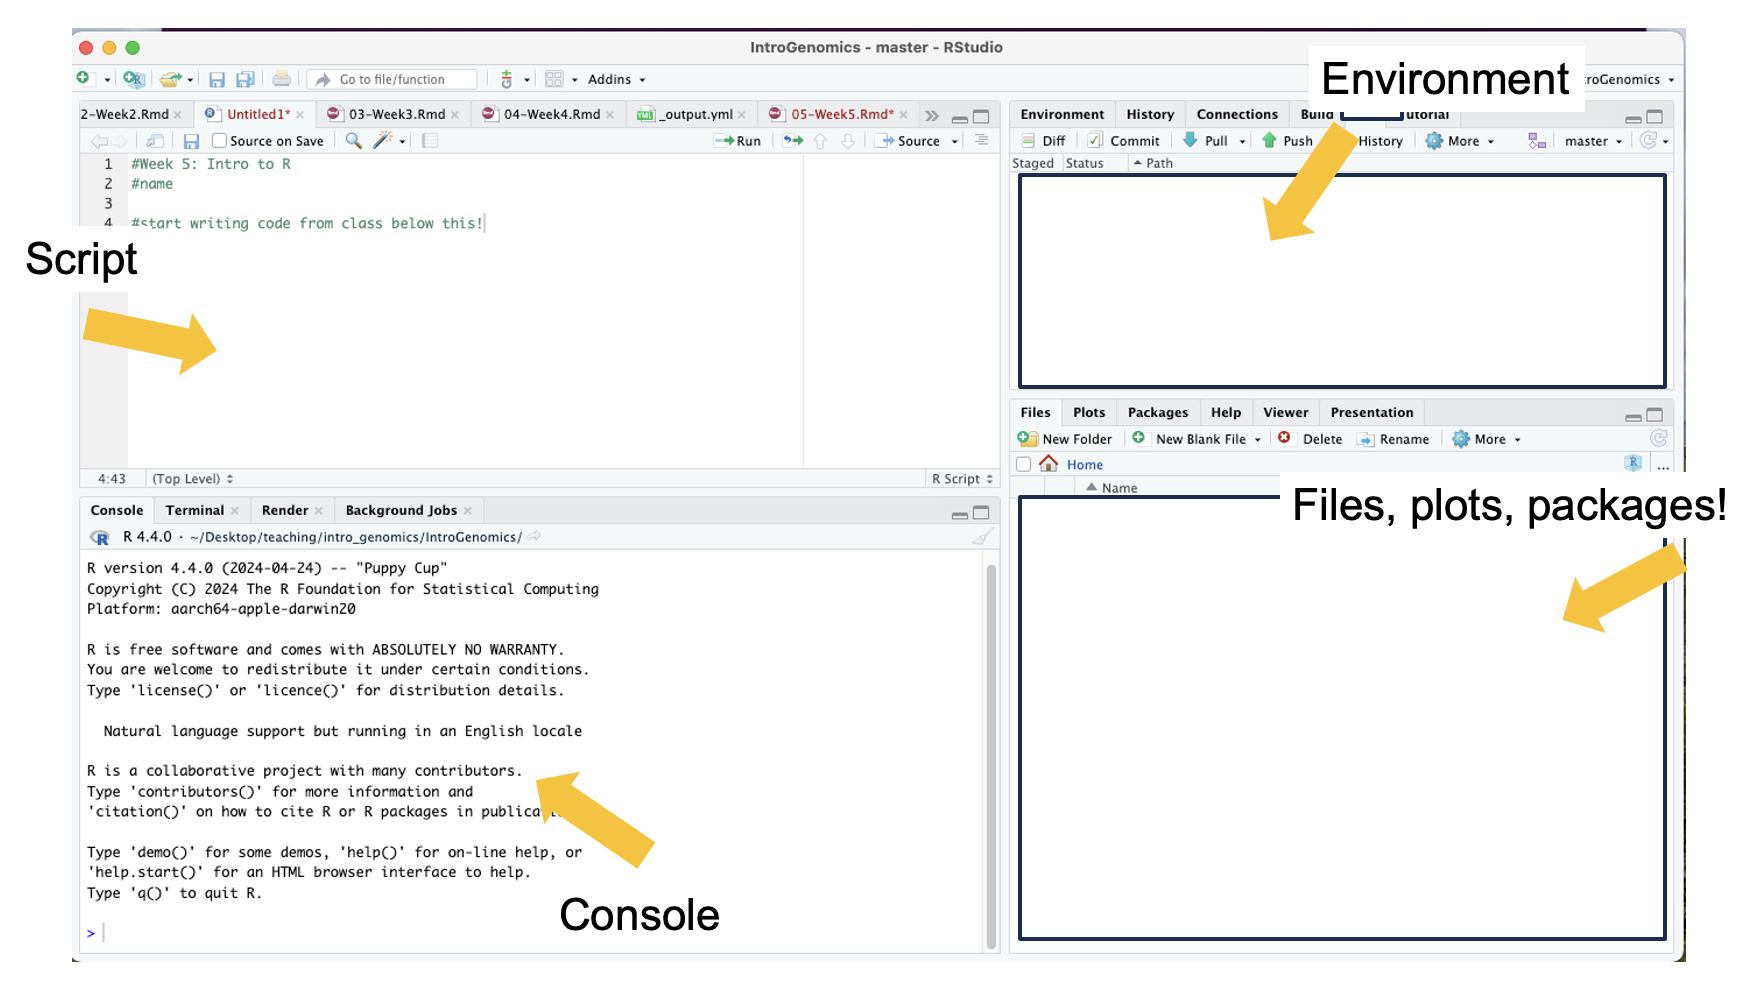Enable Source on Save

tap(220, 141)
